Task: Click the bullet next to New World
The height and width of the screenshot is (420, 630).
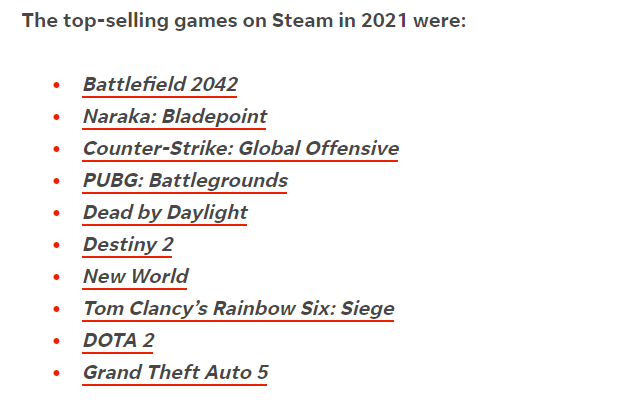Action: pos(57,278)
